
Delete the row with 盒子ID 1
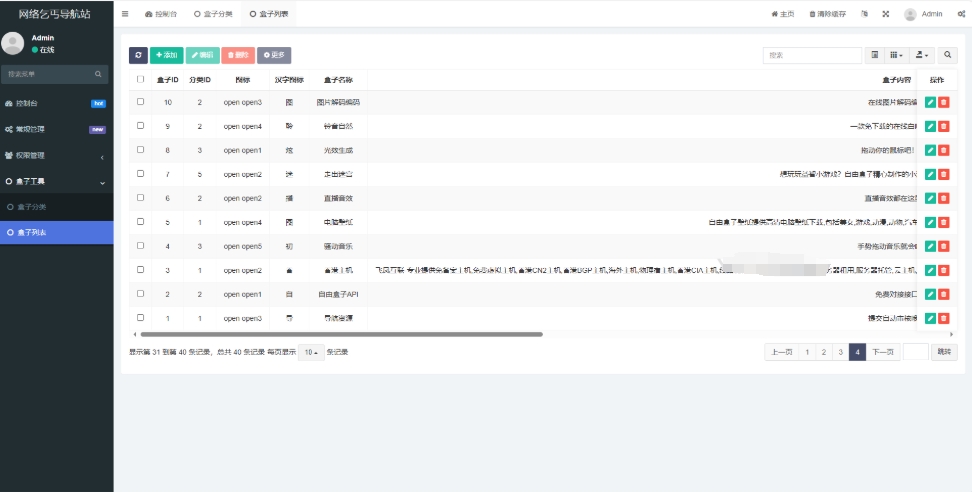pyautogui.click(x=943, y=318)
